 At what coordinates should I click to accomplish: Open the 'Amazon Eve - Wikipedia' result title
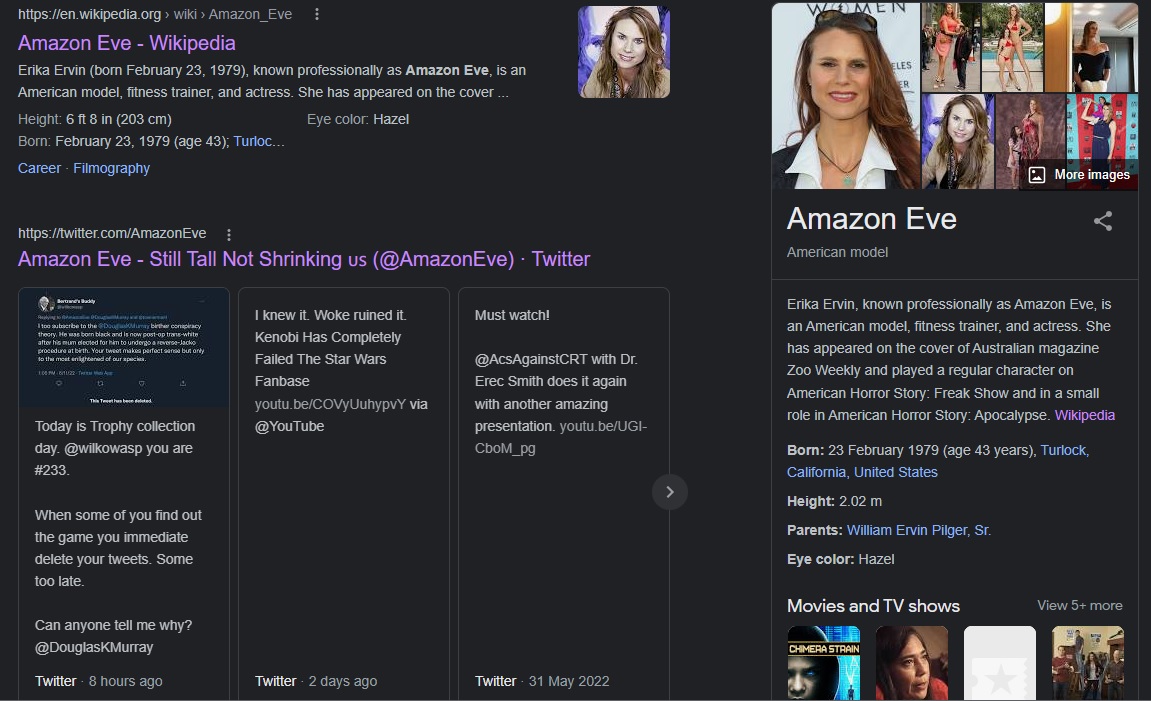126,43
